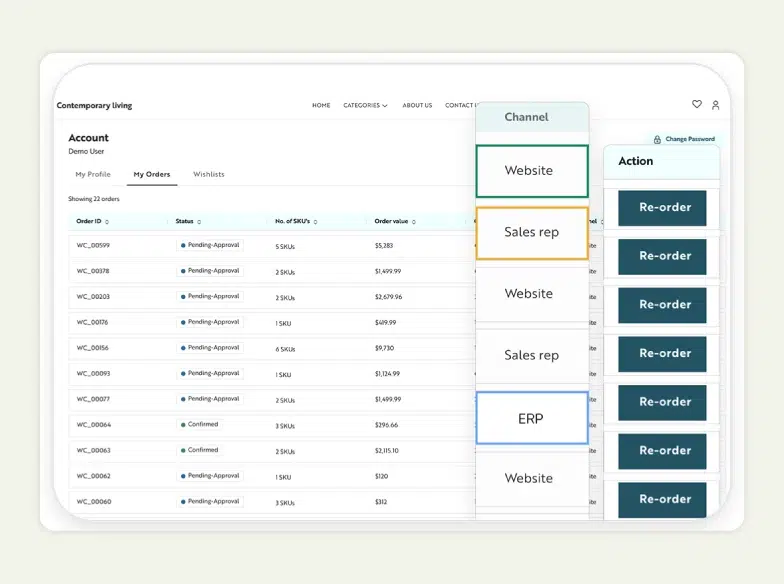Click the Change Password link
Screen dimensions: 784x584
coord(690,139)
